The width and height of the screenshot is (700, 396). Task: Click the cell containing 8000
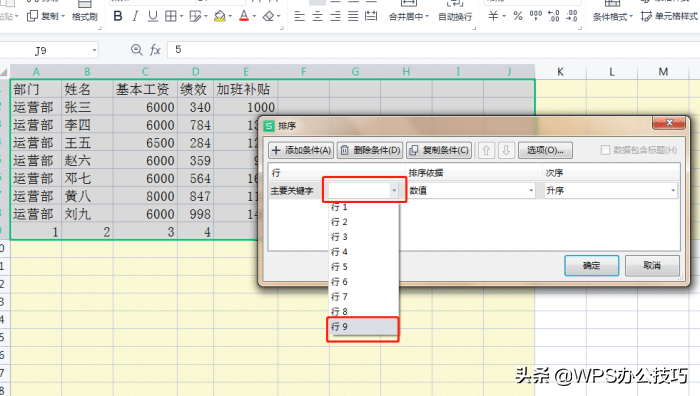tap(145, 196)
